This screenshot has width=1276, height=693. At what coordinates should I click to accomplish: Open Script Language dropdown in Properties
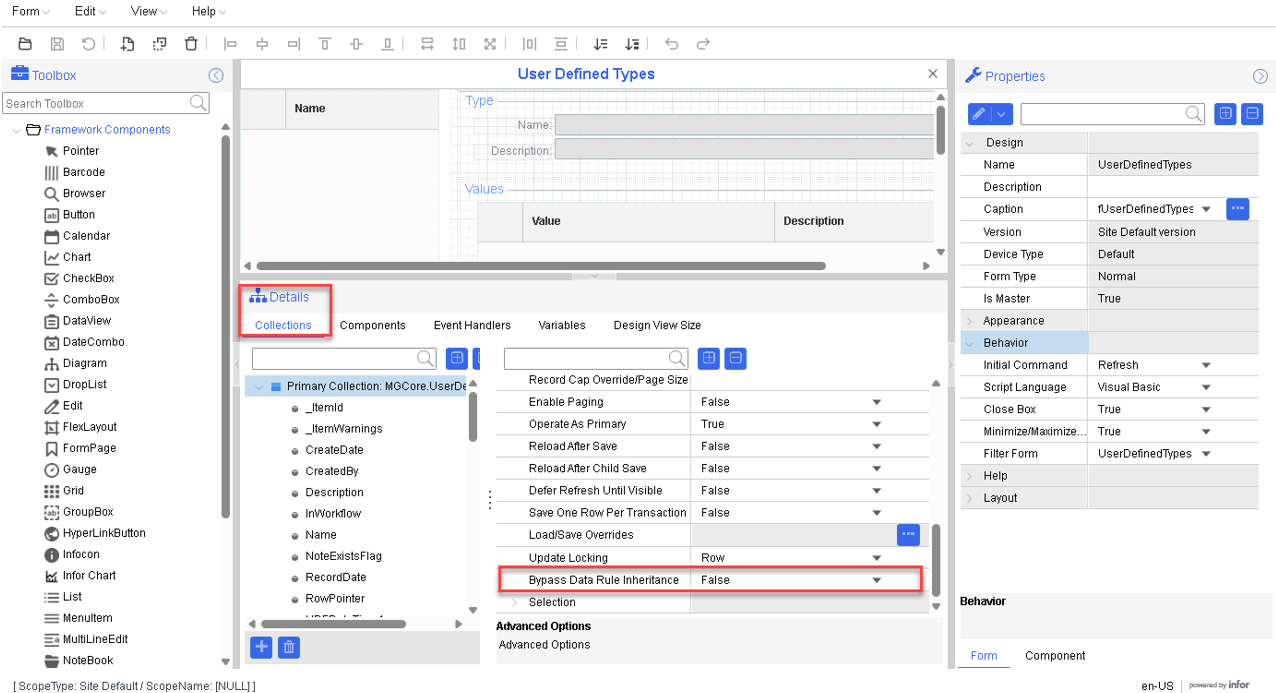1206,387
